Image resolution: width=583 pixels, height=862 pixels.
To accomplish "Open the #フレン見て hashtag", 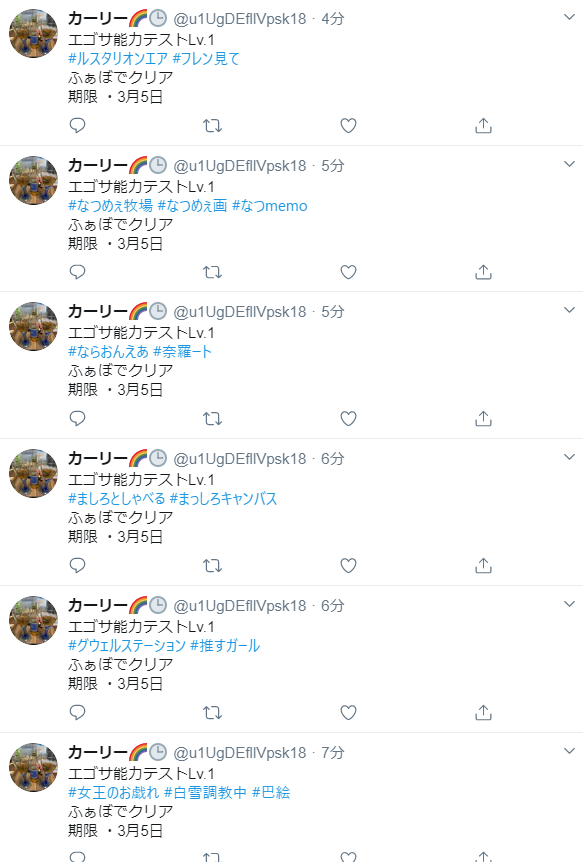I will coord(206,59).
